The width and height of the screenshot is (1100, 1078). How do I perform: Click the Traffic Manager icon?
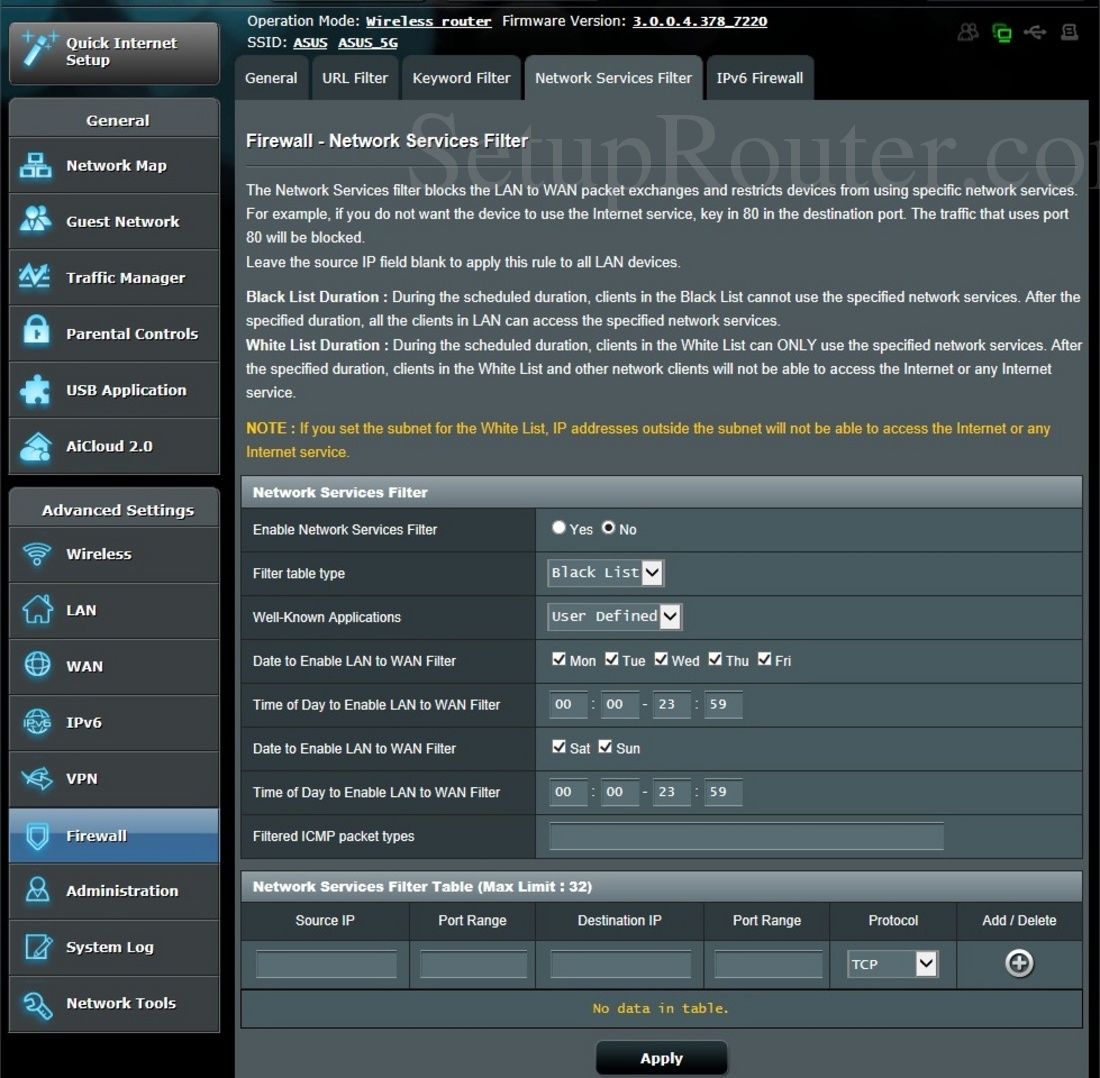pyautogui.click(x=36, y=278)
